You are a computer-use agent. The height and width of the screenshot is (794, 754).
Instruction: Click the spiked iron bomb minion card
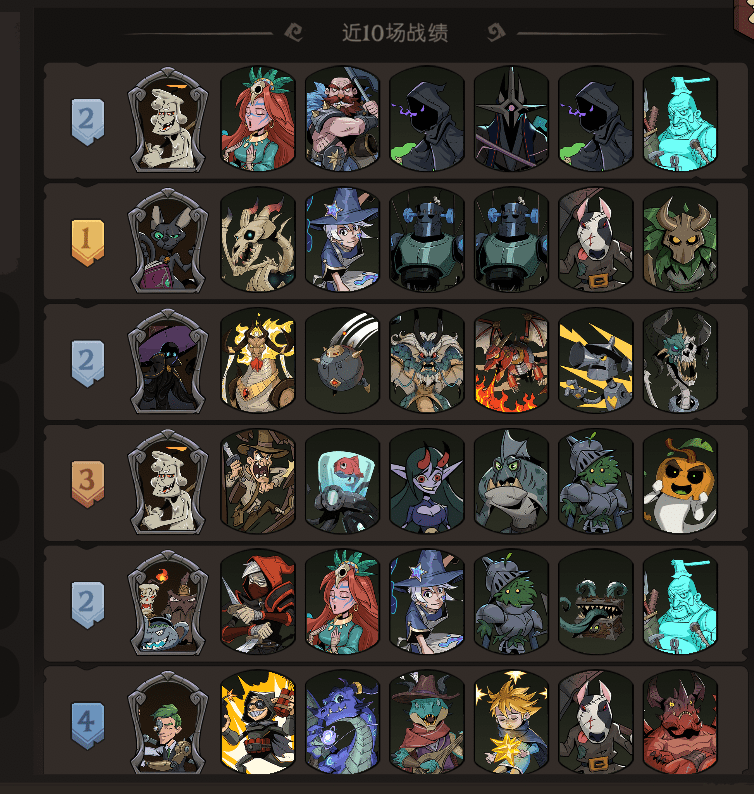tap(342, 361)
